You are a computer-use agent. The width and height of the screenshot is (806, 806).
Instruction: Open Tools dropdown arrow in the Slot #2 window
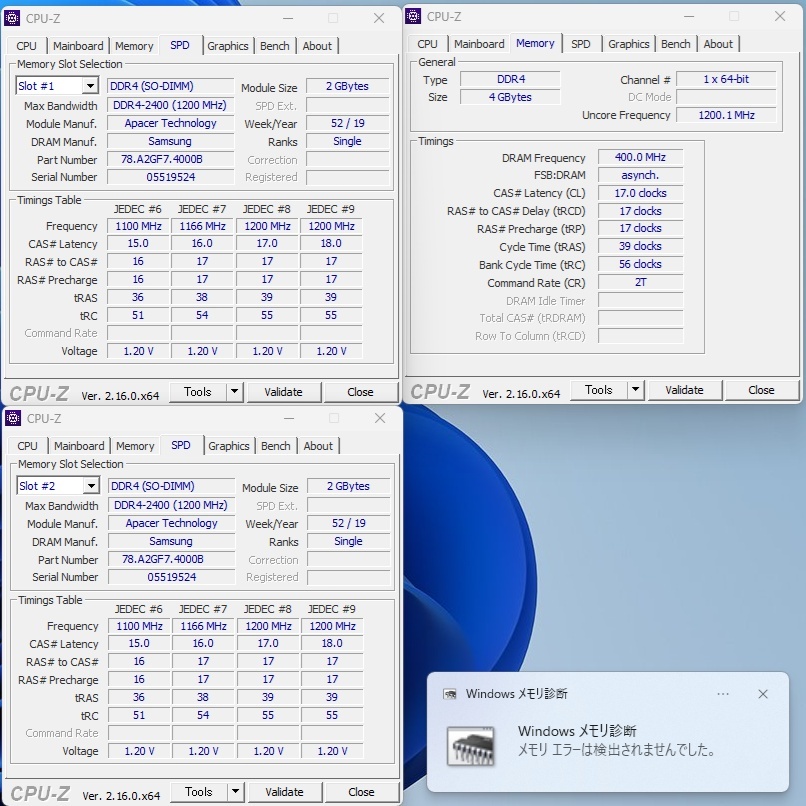tap(236, 792)
